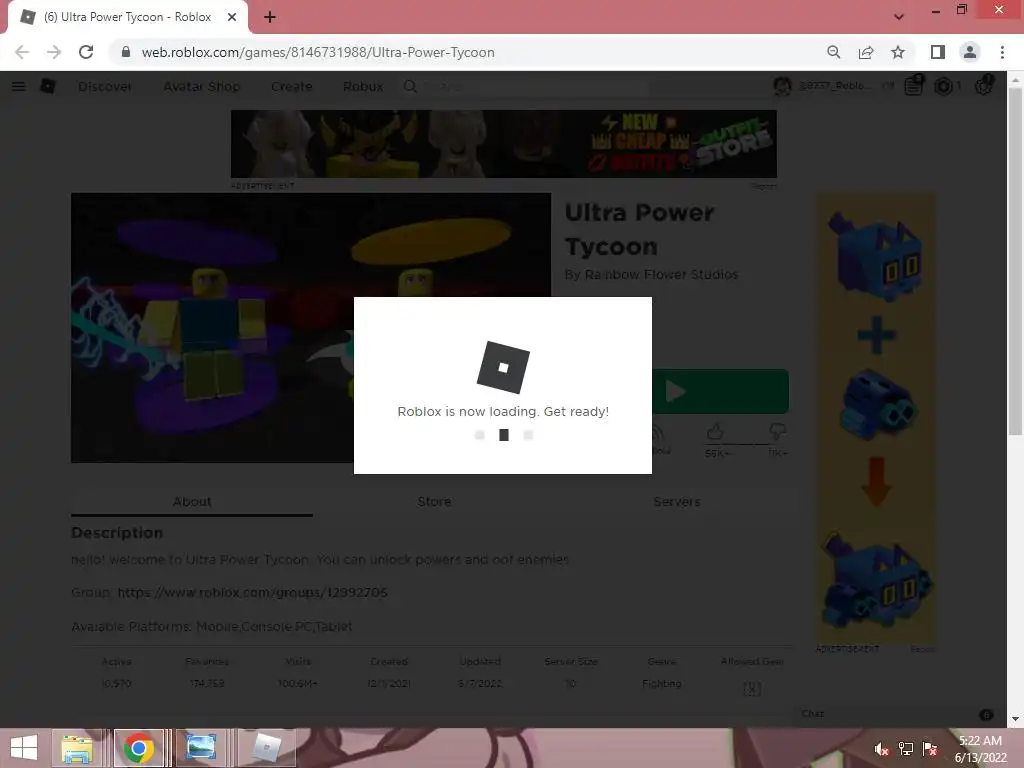Viewport: 1024px width, 768px height.
Task: Click the Roblox logo in loading dialog
Action: point(503,367)
